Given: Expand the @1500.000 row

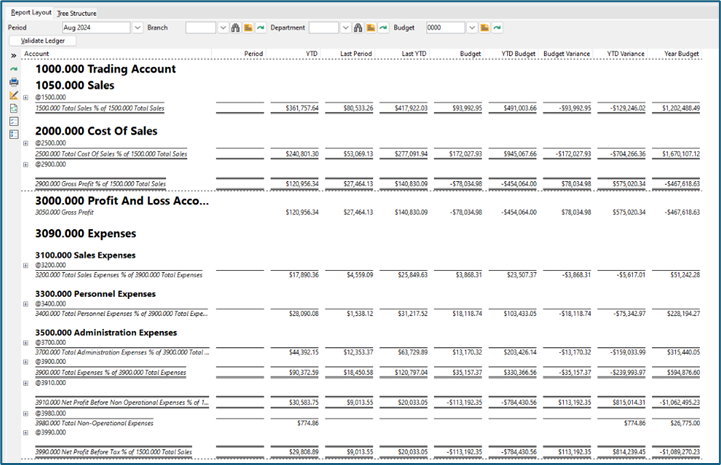Looking at the screenshot, I should (x=26, y=98).
